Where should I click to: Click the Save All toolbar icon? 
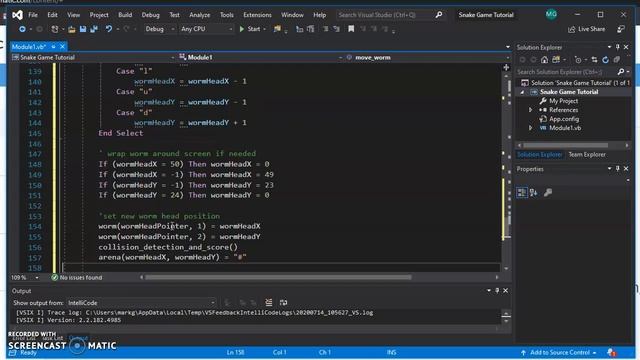point(94,29)
